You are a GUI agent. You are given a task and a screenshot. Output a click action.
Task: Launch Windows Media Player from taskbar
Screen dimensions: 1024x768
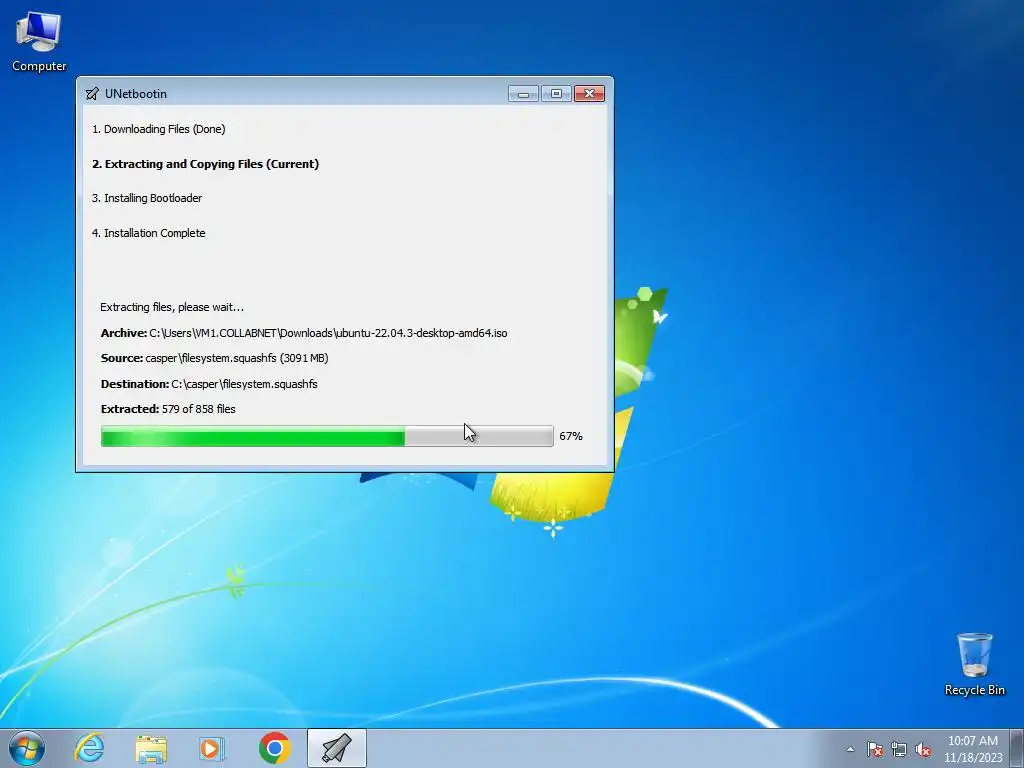tap(212, 748)
